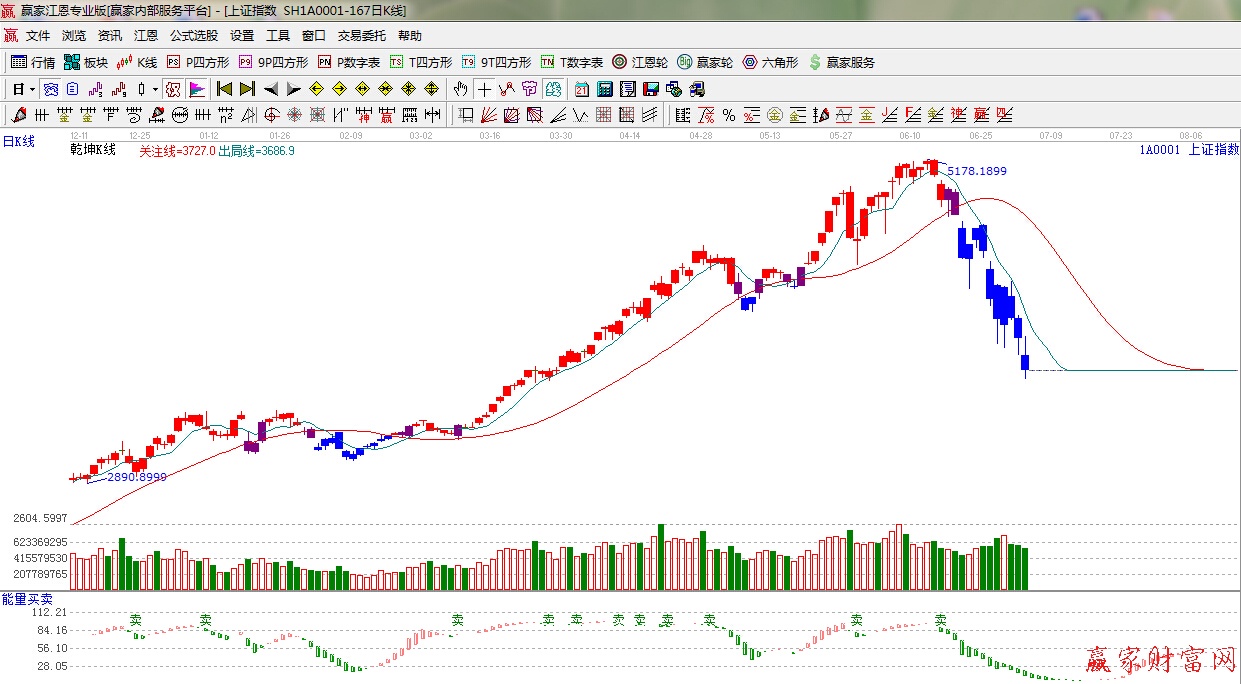This screenshot has height=684, width=1241.
Task: Open the calculator icon in toolbar
Action: [x=604, y=89]
